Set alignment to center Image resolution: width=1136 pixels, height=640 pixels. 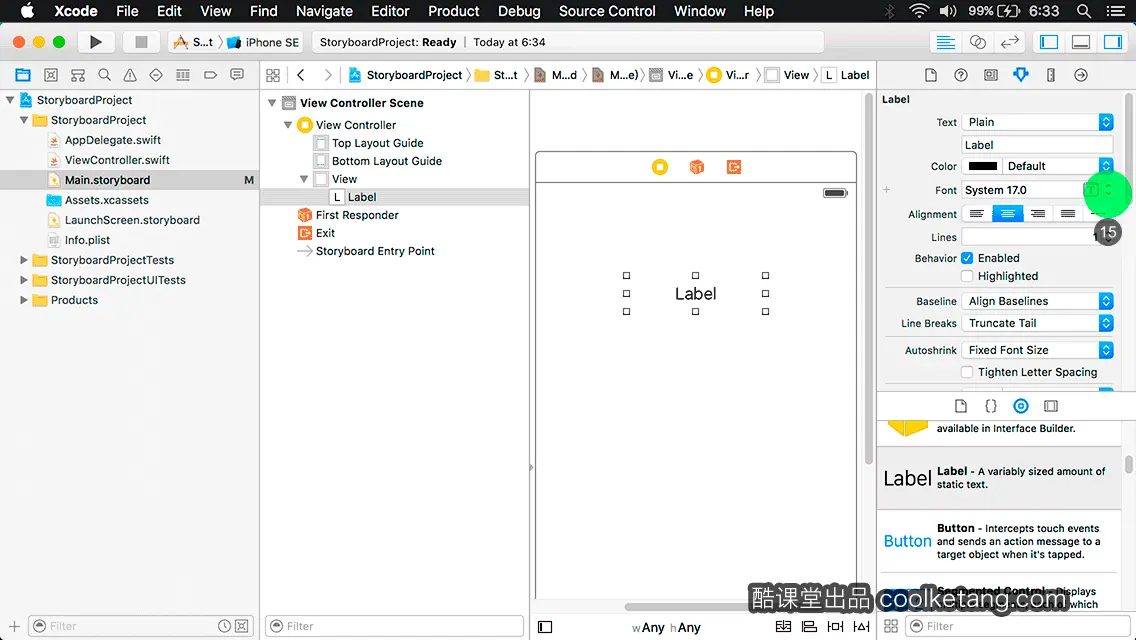click(1007, 214)
